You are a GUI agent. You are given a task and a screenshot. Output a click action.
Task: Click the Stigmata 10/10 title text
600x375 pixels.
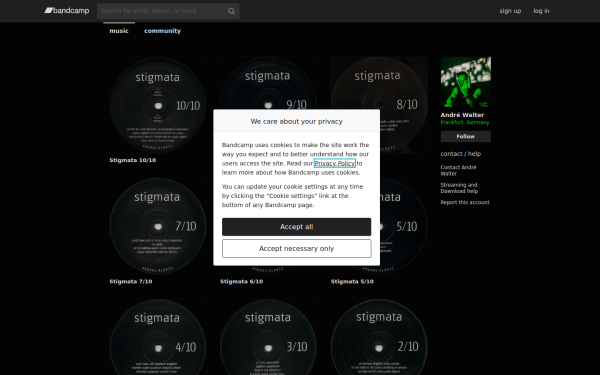pyautogui.click(x=133, y=160)
